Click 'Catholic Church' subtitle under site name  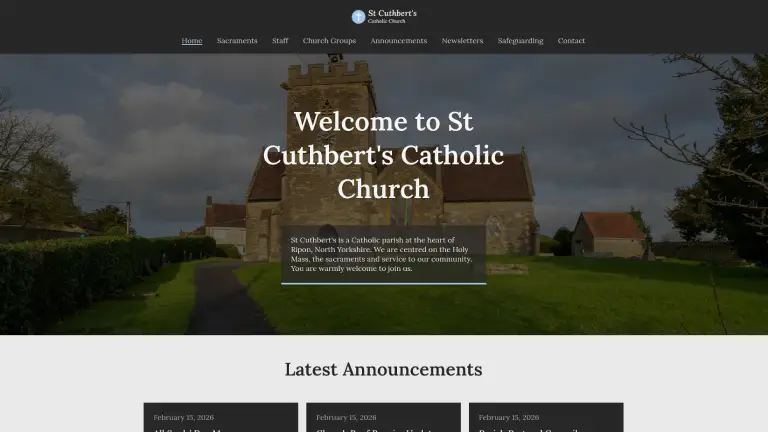point(386,22)
